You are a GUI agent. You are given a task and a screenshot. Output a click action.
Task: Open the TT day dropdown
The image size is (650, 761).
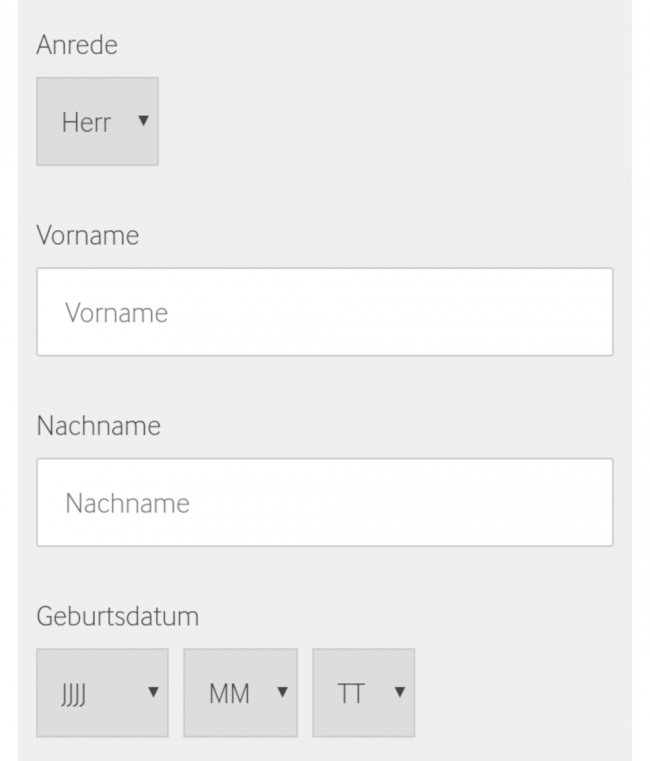(x=363, y=692)
